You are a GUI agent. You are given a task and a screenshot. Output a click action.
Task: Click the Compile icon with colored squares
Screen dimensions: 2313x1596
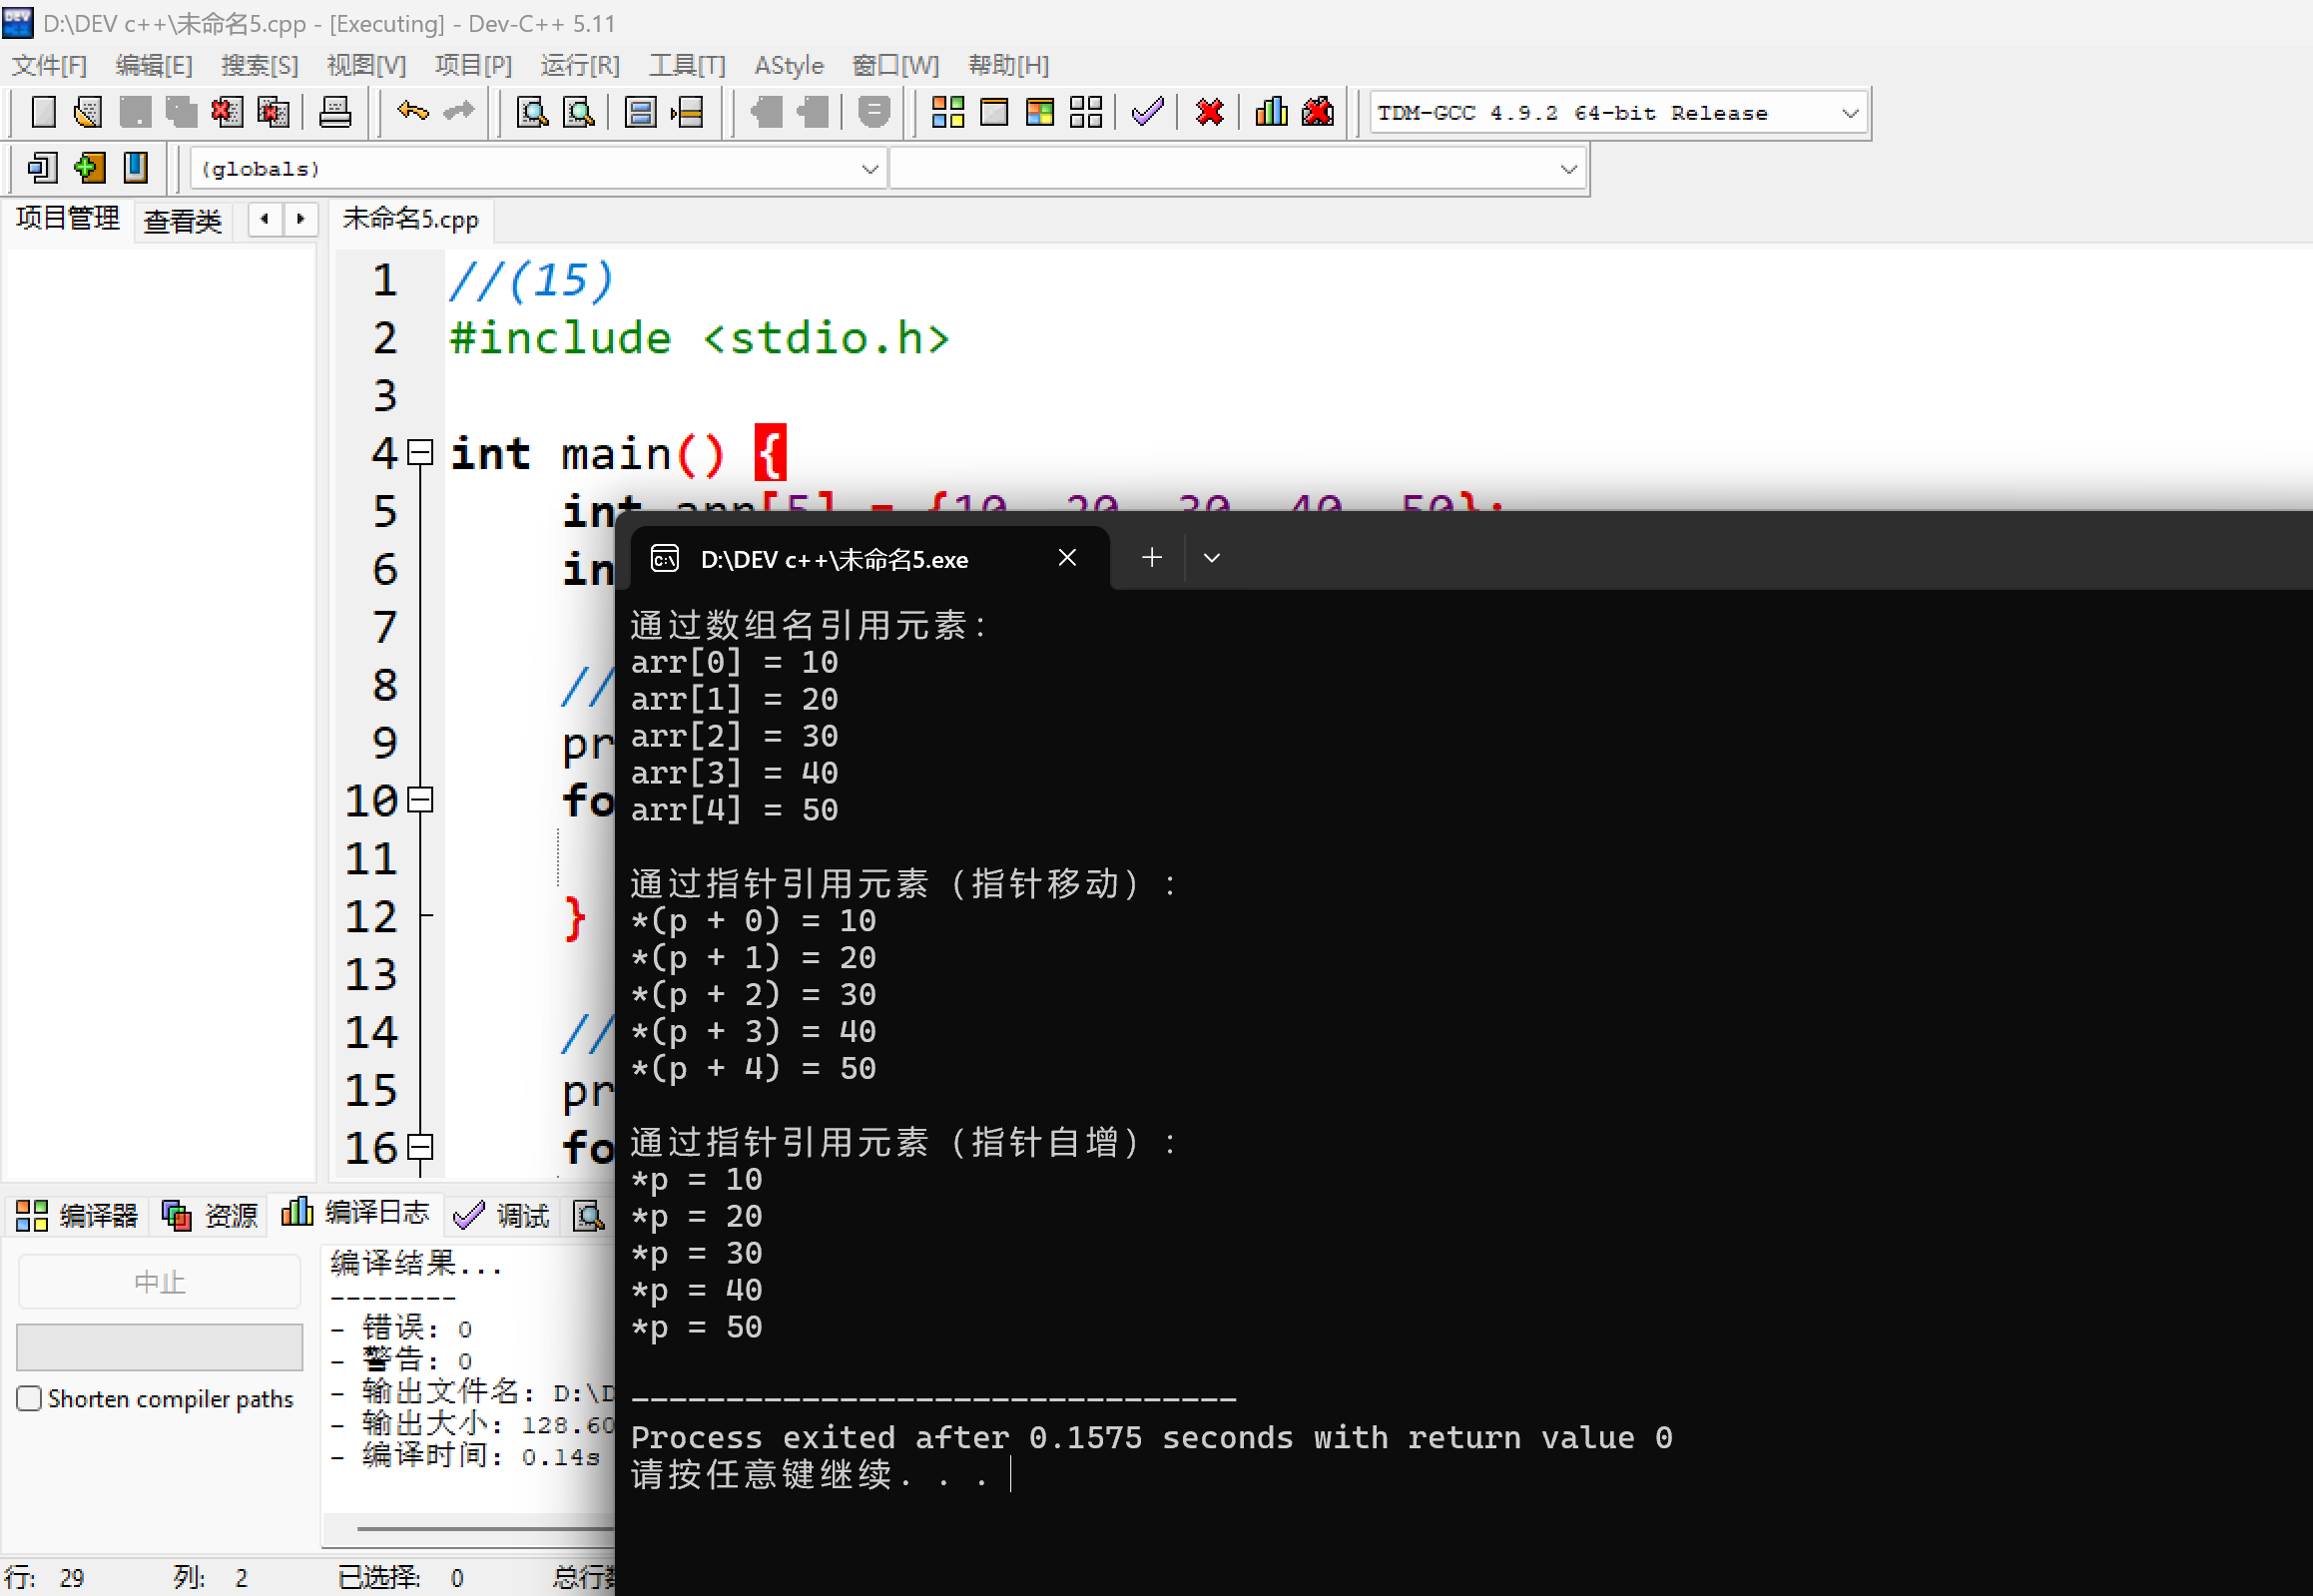(x=947, y=112)
